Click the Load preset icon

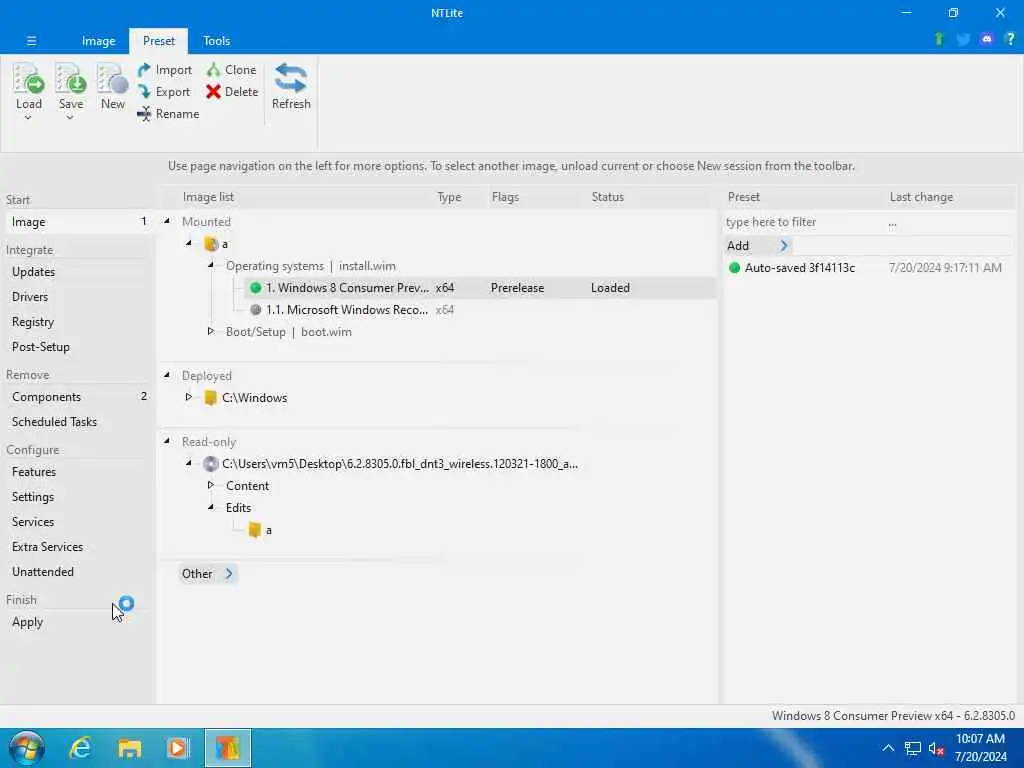tap(28, 79)
